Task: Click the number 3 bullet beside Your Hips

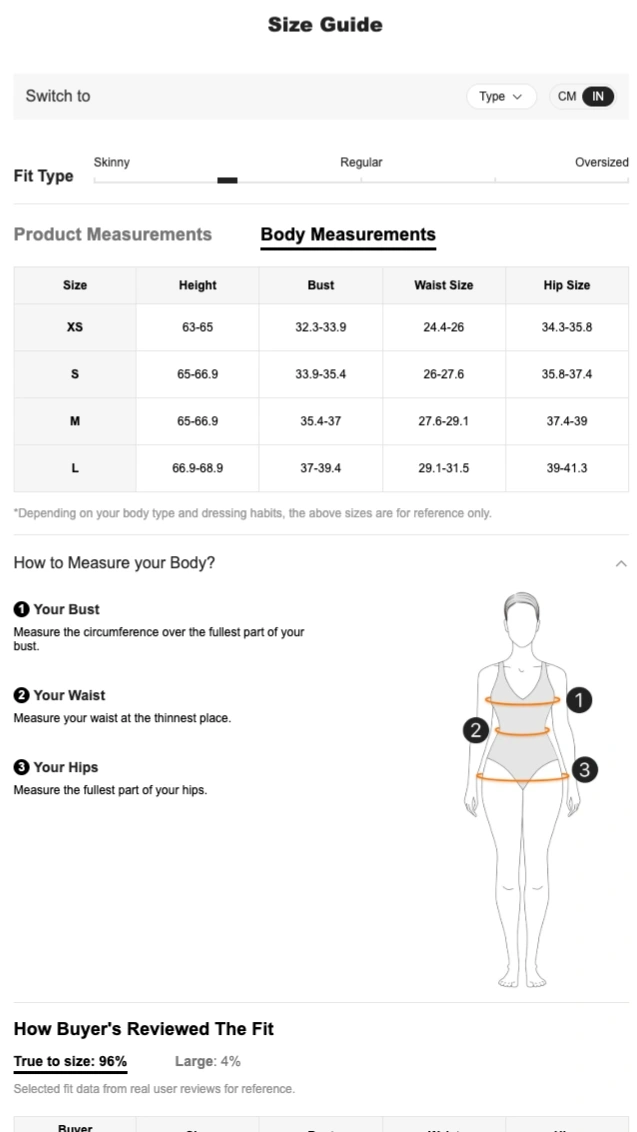Action: [21, 767]
